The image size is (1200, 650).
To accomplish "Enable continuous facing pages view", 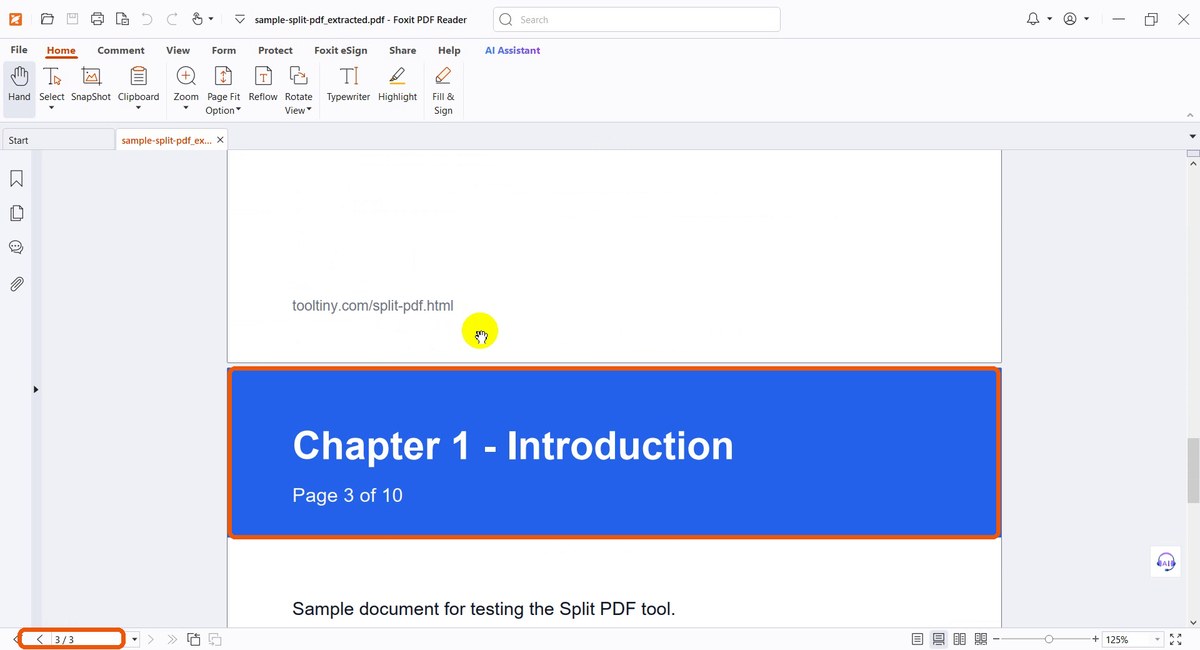I will click(981, 639).
